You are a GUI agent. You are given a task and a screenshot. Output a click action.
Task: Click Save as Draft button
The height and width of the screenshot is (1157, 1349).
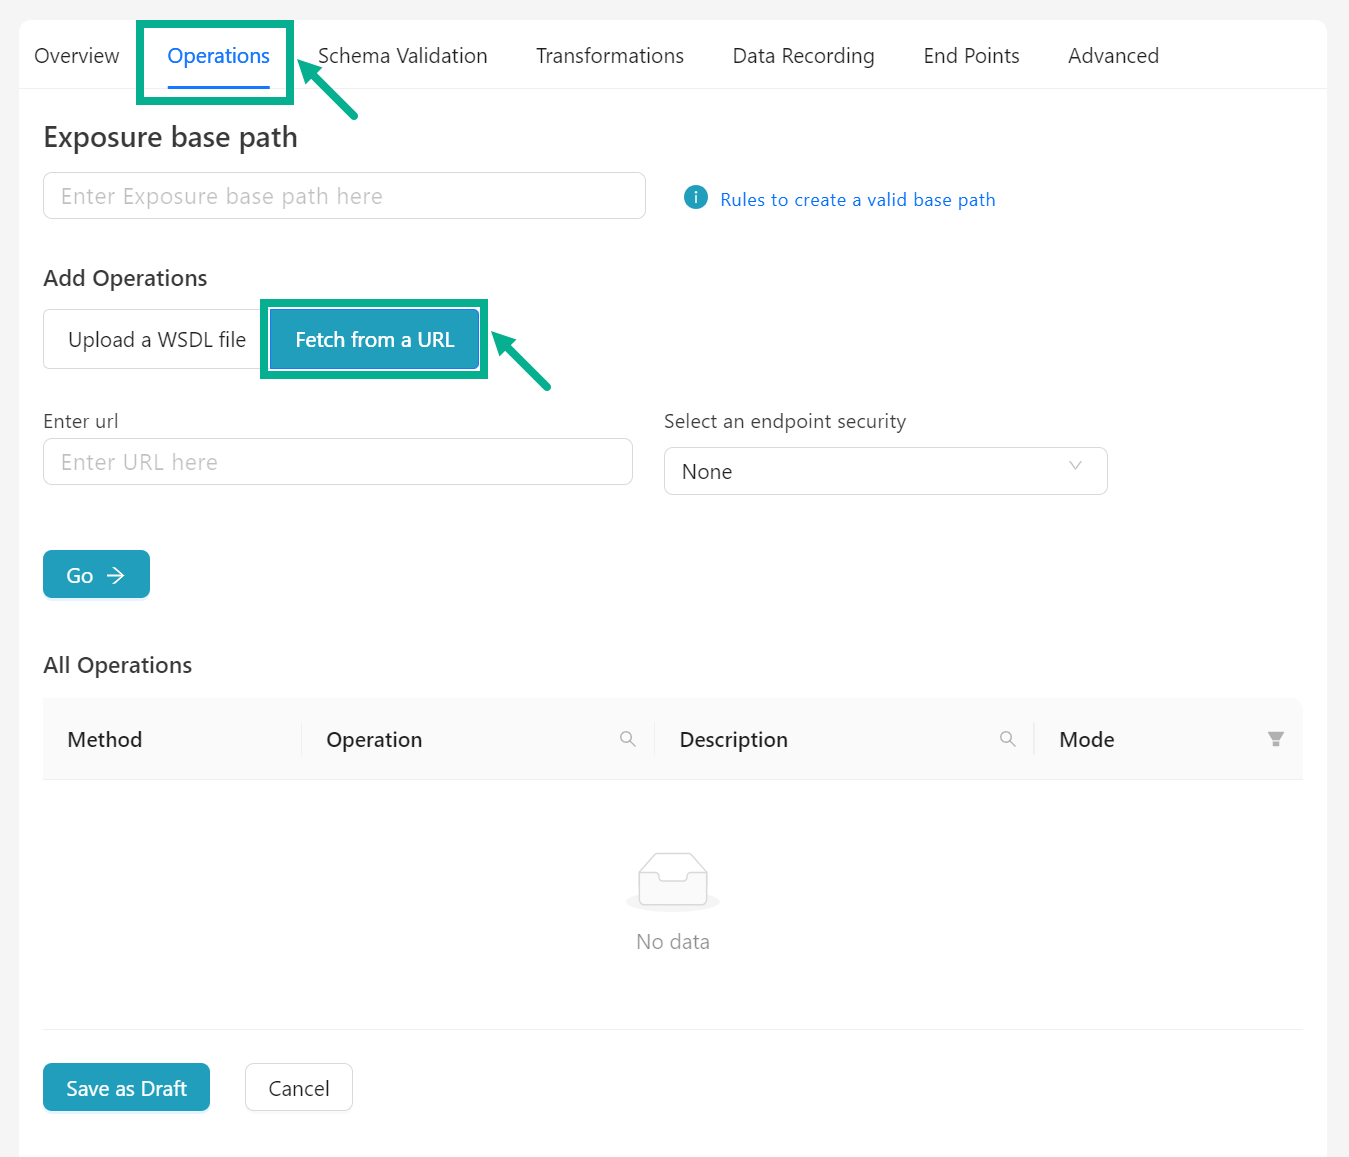pyautogui.click(x=126, y=1088)
